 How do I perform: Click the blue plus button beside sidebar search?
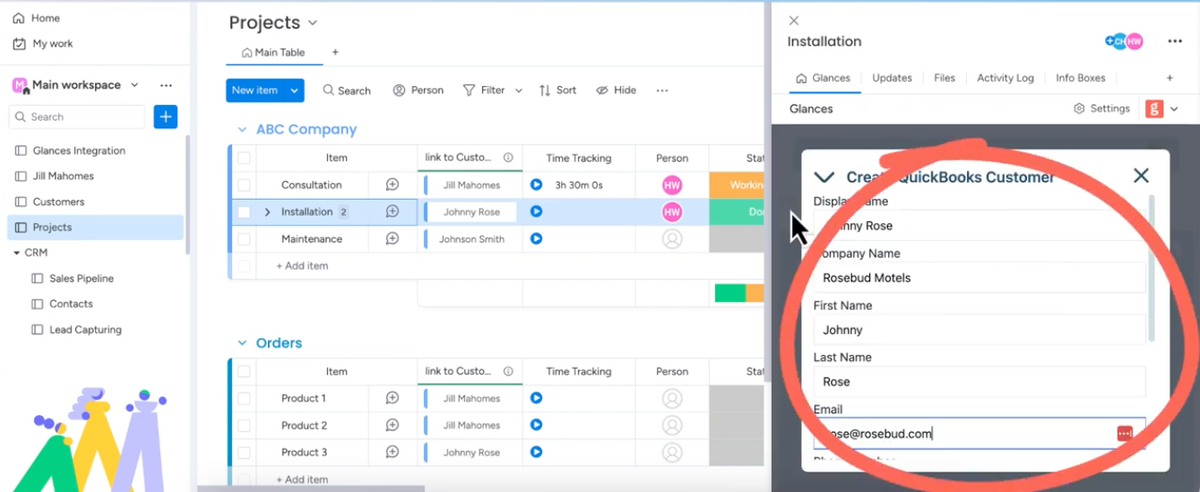click(166, 117)
